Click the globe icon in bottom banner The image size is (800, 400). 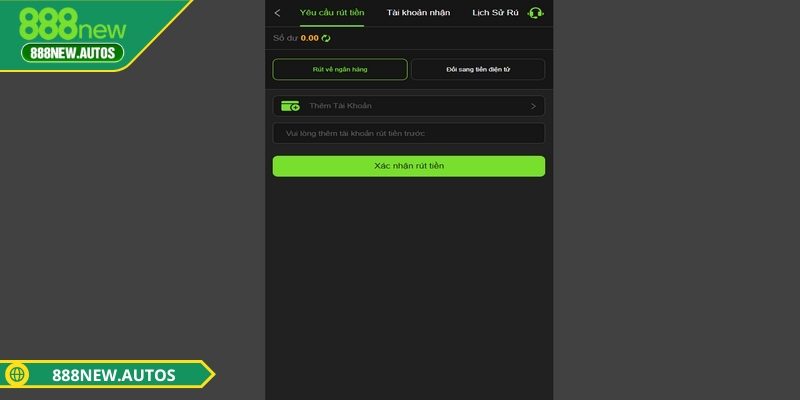(16, 375)
